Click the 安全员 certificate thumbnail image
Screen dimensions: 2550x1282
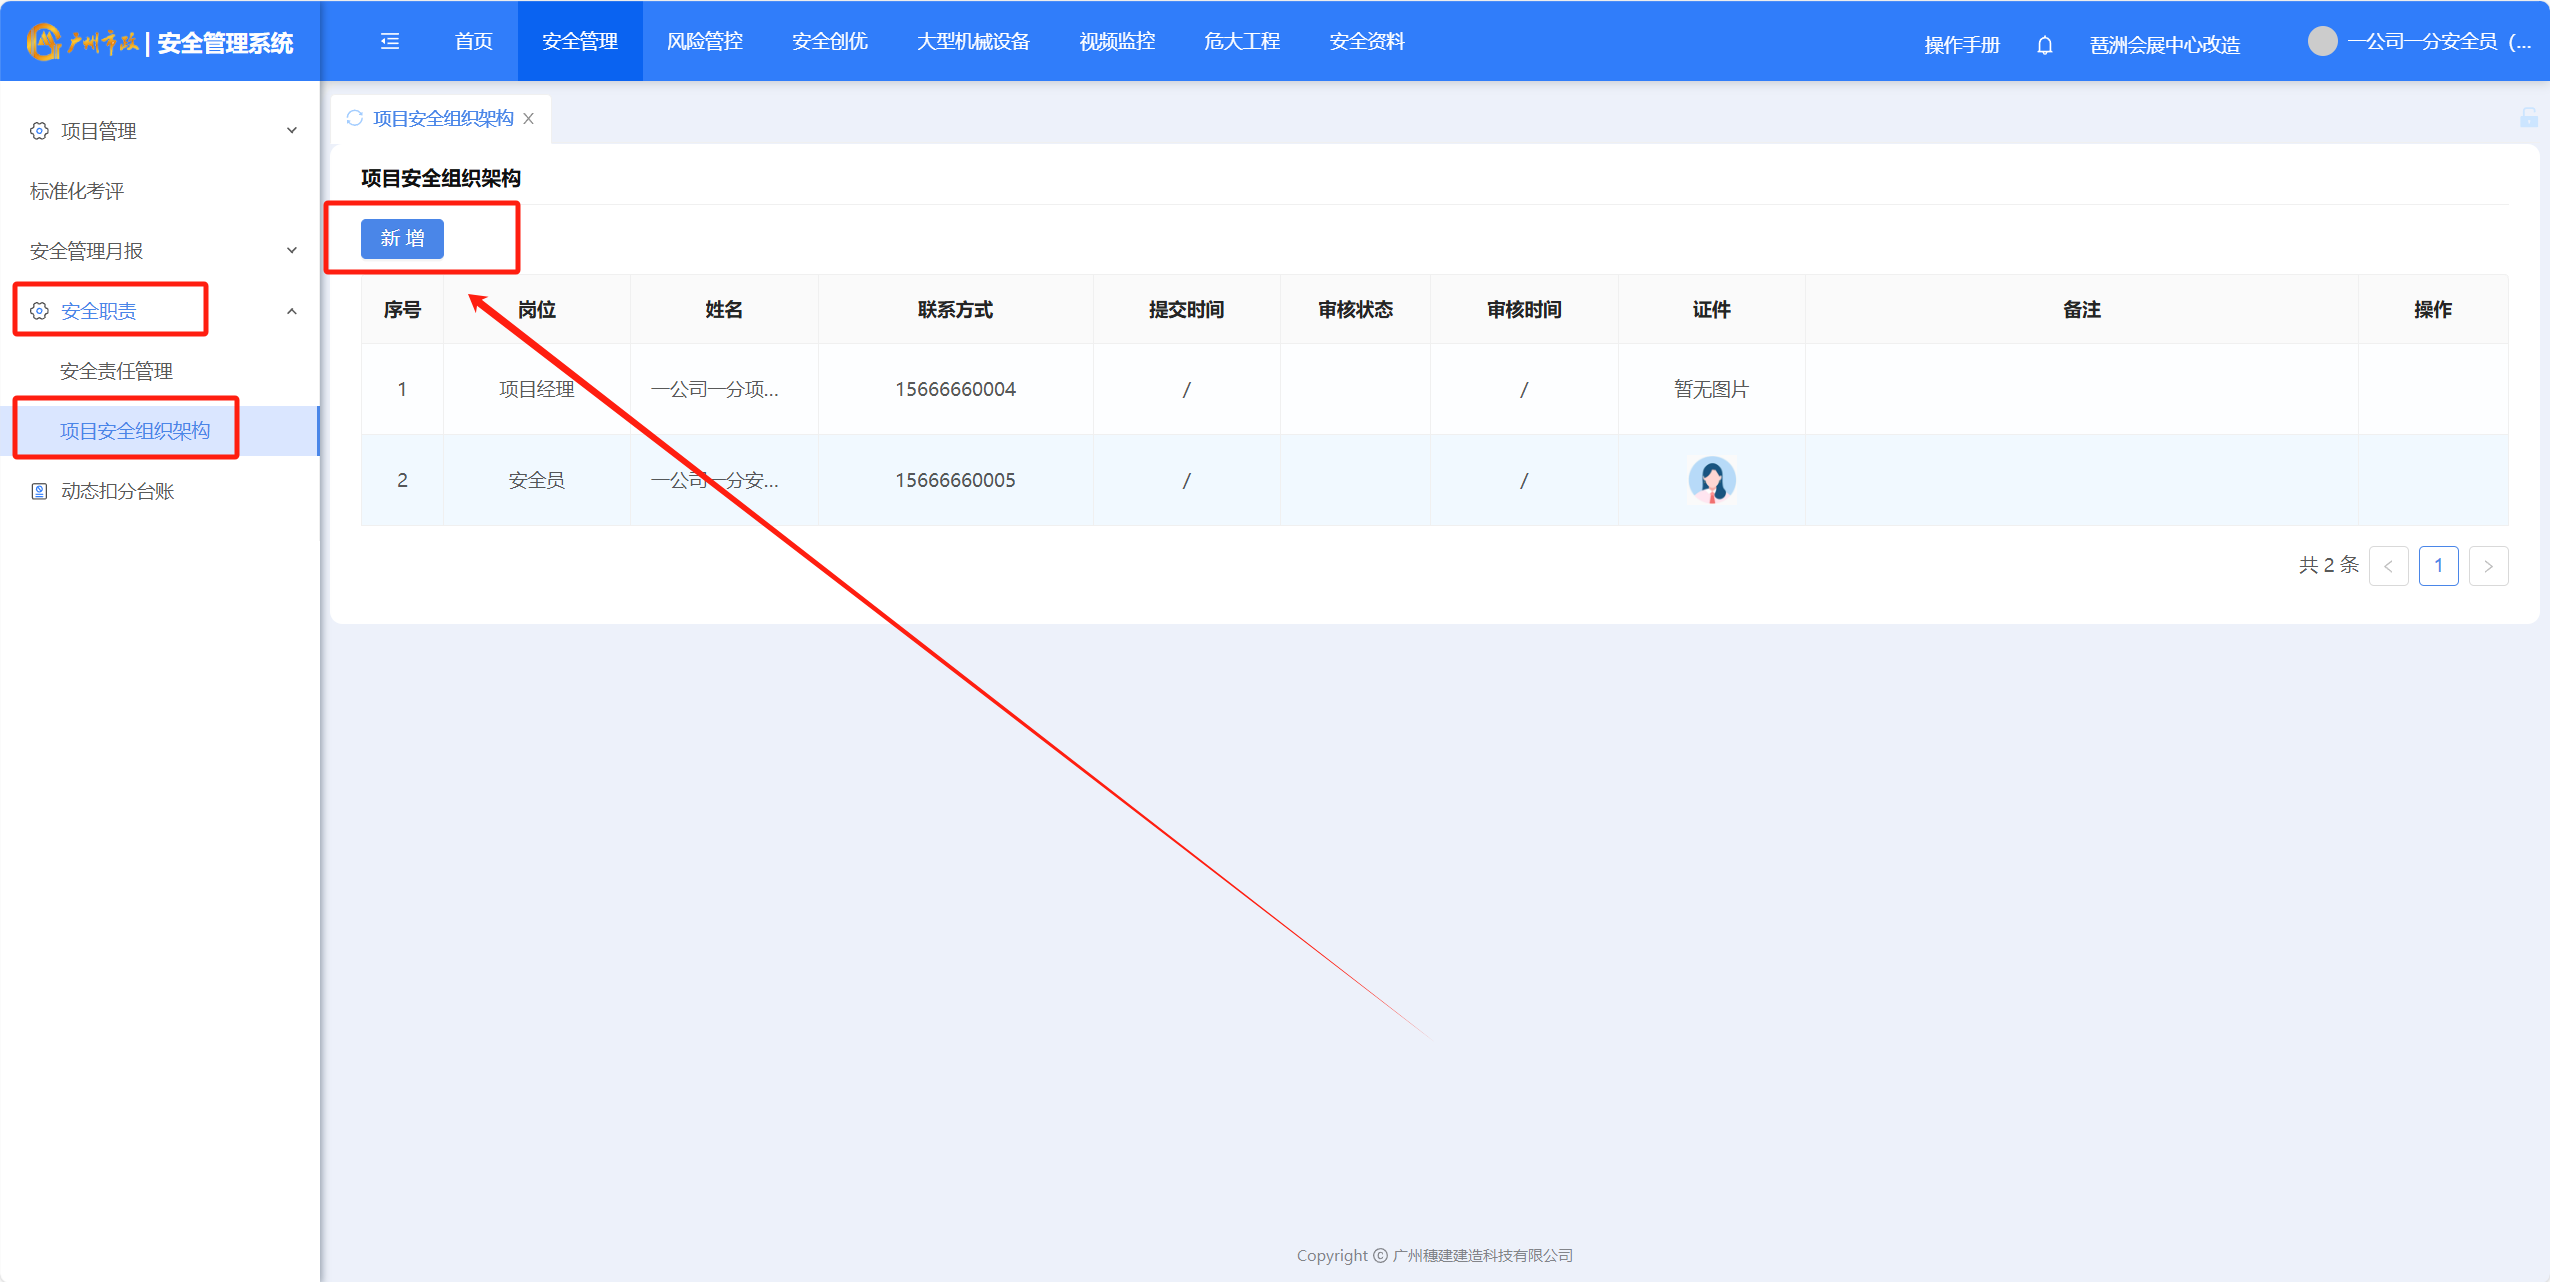(x=1711, y=480)
